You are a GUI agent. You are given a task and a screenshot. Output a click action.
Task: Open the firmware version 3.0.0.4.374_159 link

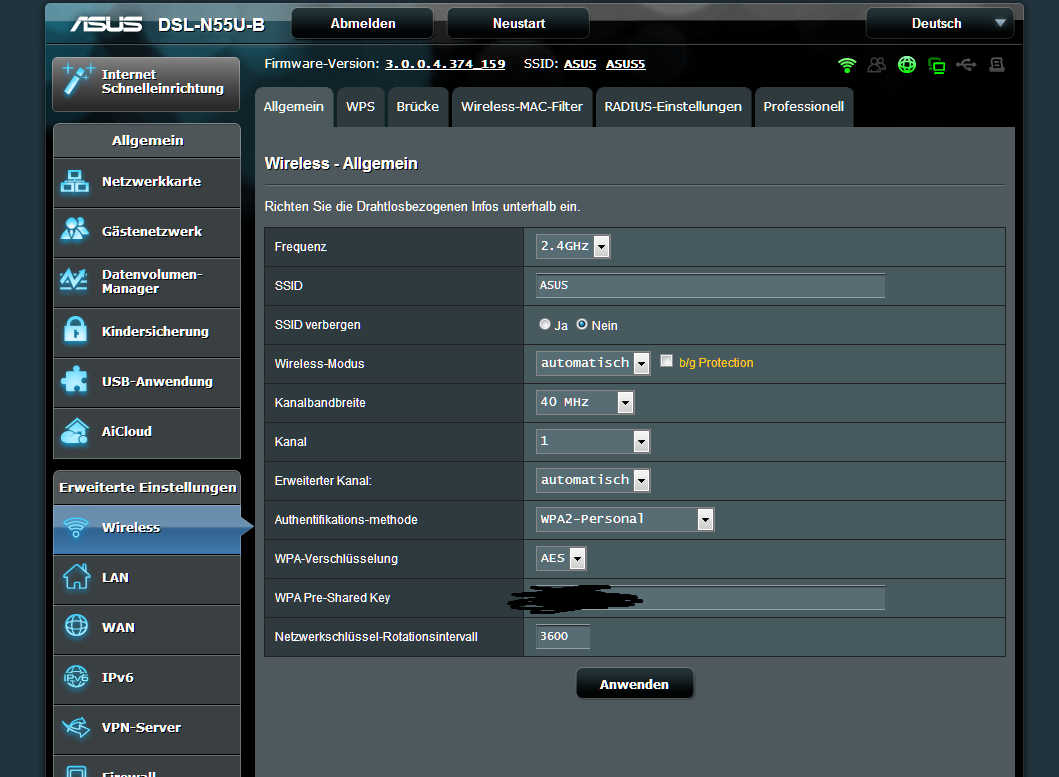(445, 64)
